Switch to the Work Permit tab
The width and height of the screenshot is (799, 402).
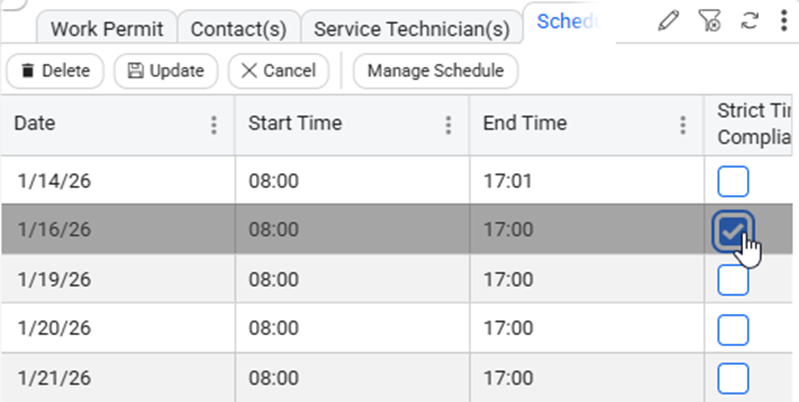108,29
